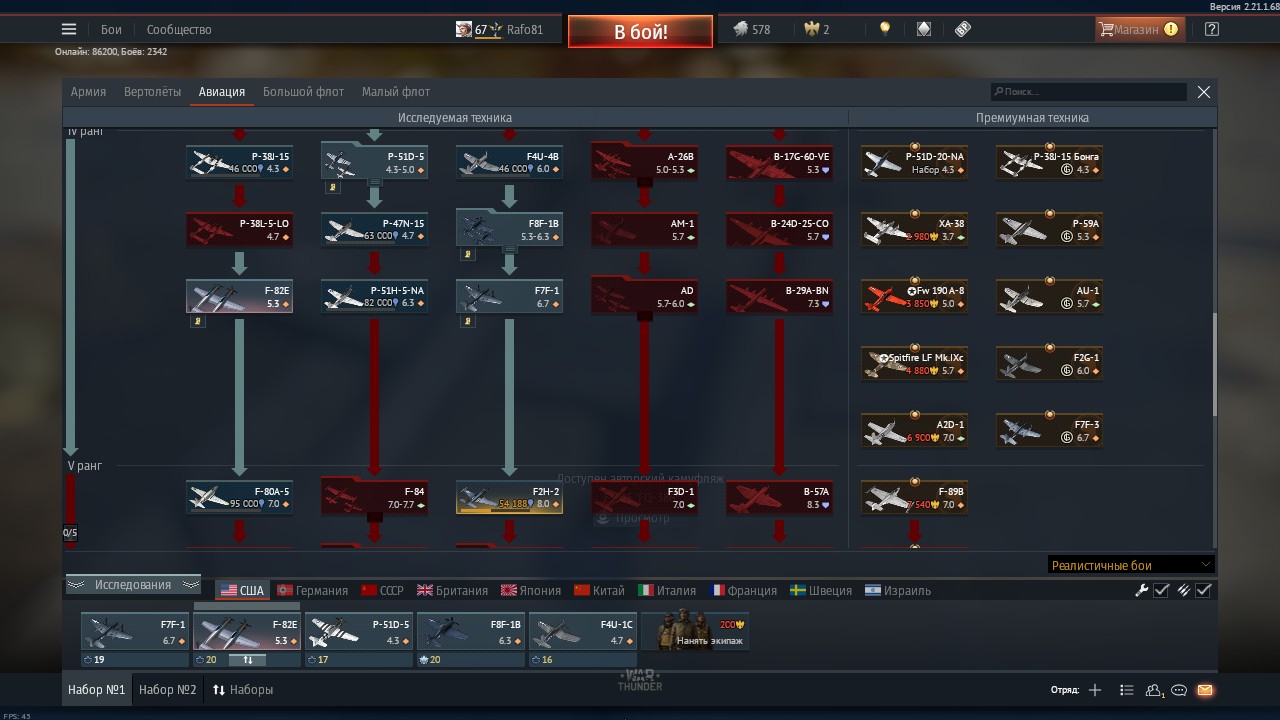Select the Япония nation
The image size is (1280, 720).
coord(531,590)
